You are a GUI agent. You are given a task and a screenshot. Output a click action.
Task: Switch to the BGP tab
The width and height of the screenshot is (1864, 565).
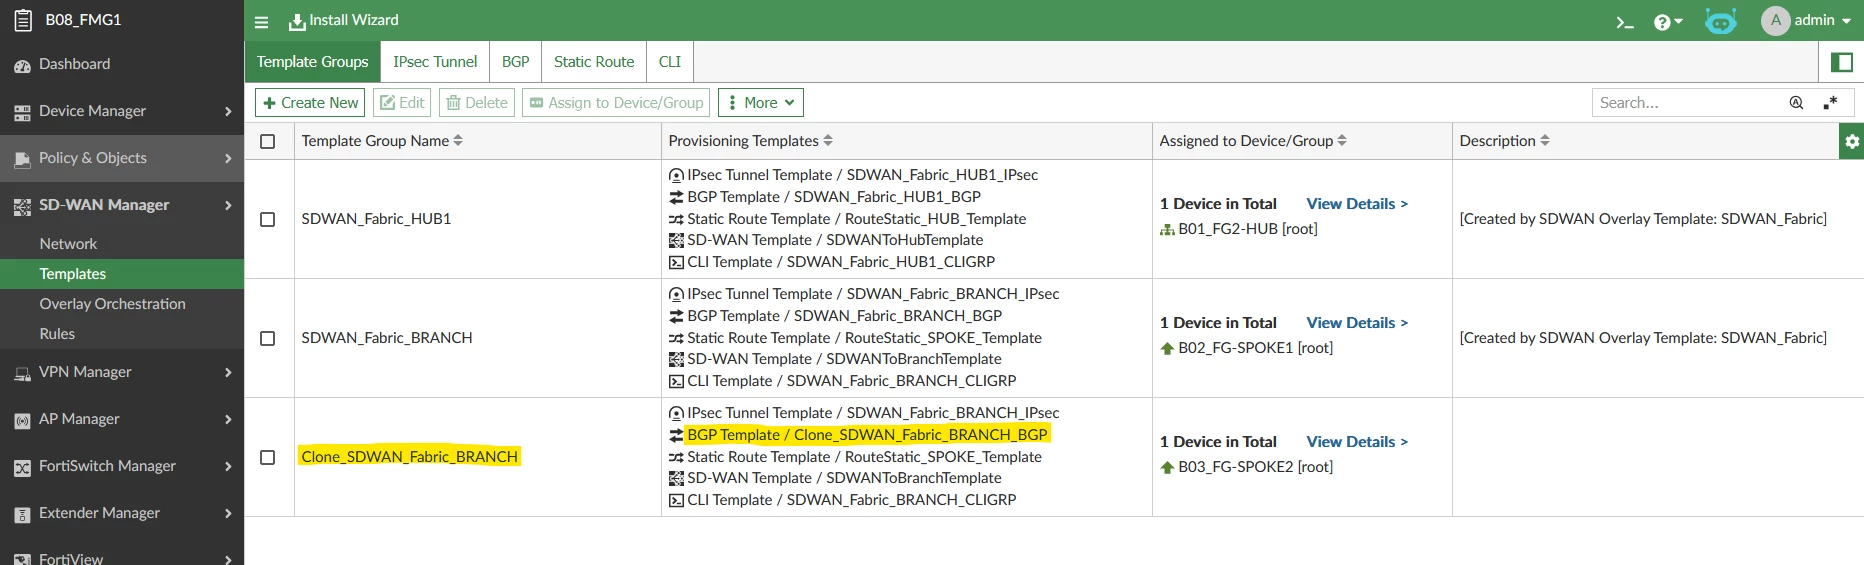pyautogui.click(x=516, y=62)
